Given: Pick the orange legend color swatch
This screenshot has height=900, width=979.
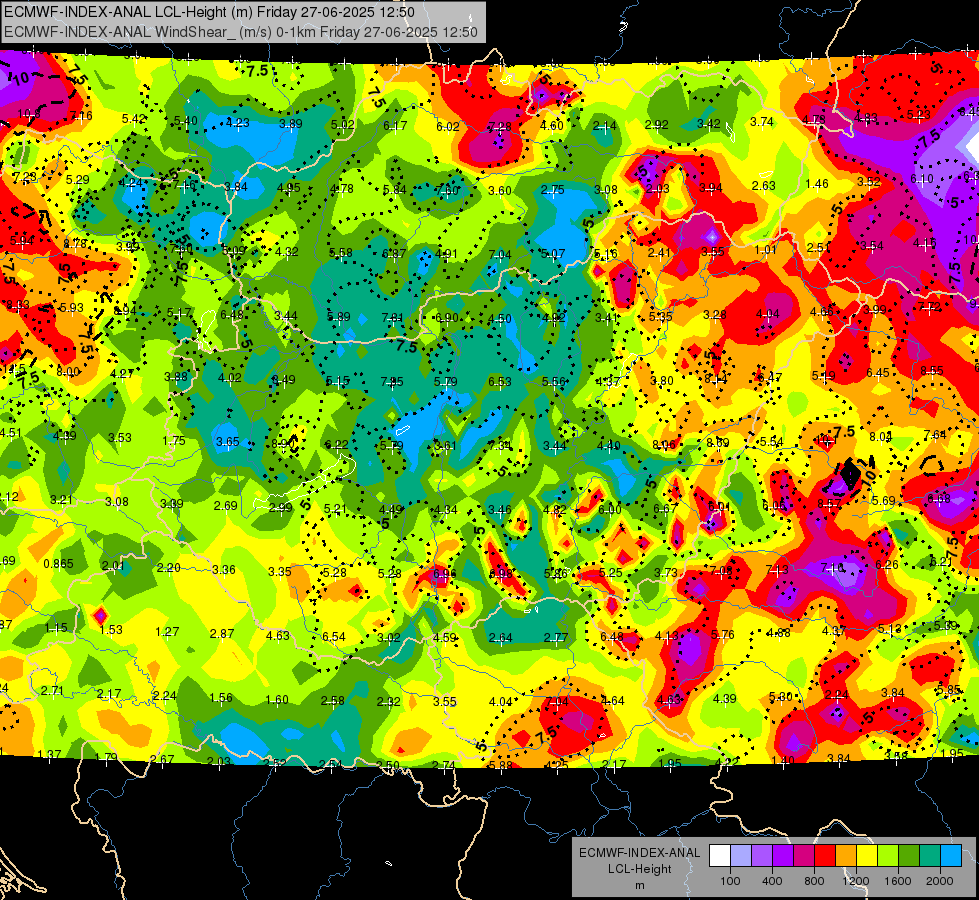Looking at the screenshot, I should [845, 856].
